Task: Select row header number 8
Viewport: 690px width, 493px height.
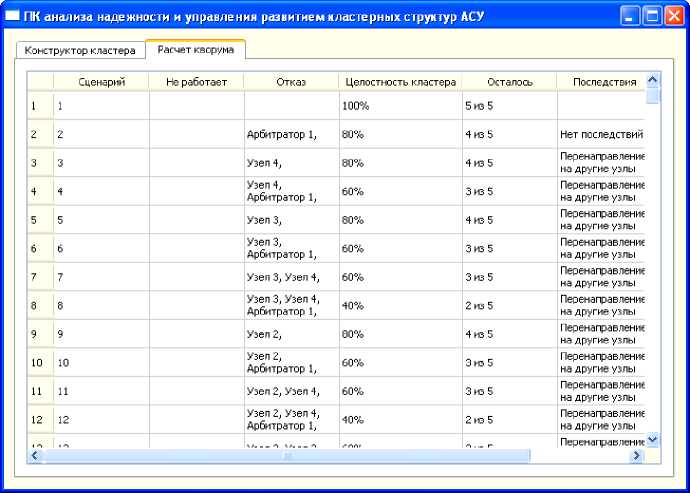Action: coord(40,305)
